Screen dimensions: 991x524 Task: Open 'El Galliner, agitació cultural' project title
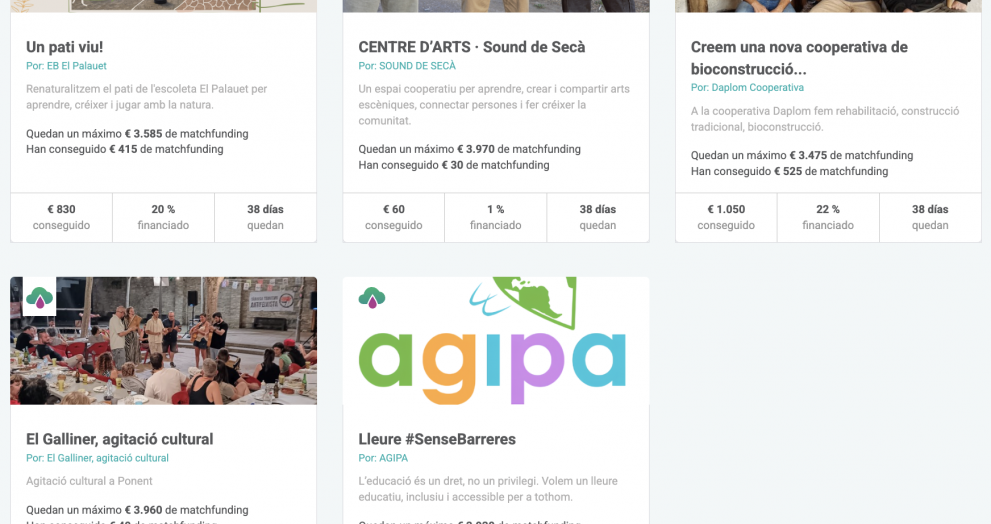pyautogui.click(x=119, y=439)
